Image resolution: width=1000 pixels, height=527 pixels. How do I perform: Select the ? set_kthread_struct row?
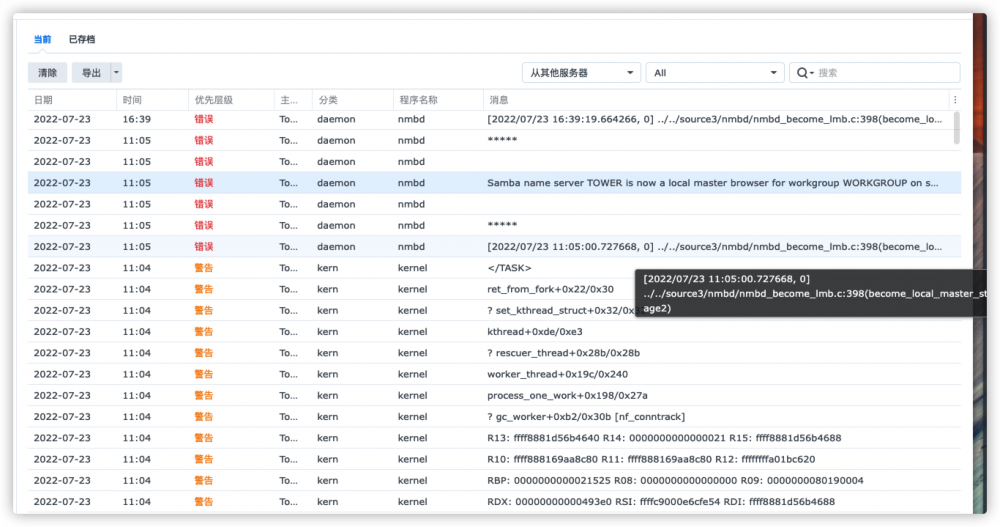pos(494,311)
